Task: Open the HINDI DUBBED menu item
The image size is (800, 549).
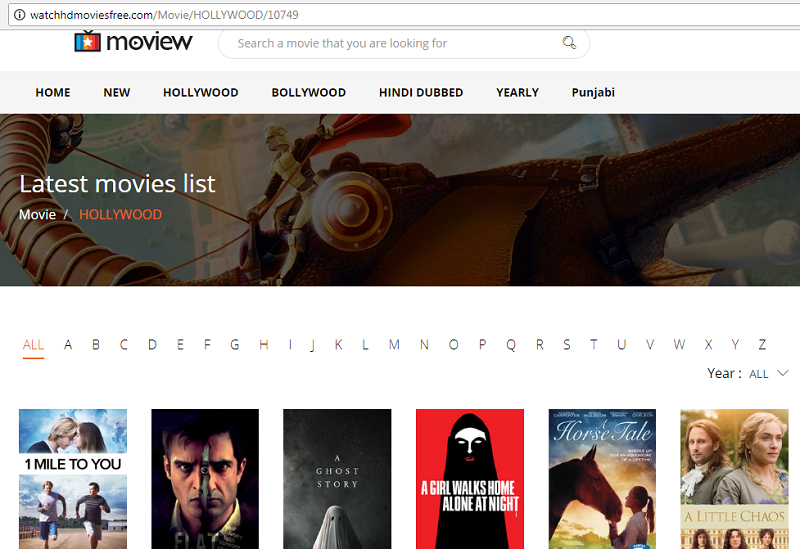Action: (x=421, y=92)
